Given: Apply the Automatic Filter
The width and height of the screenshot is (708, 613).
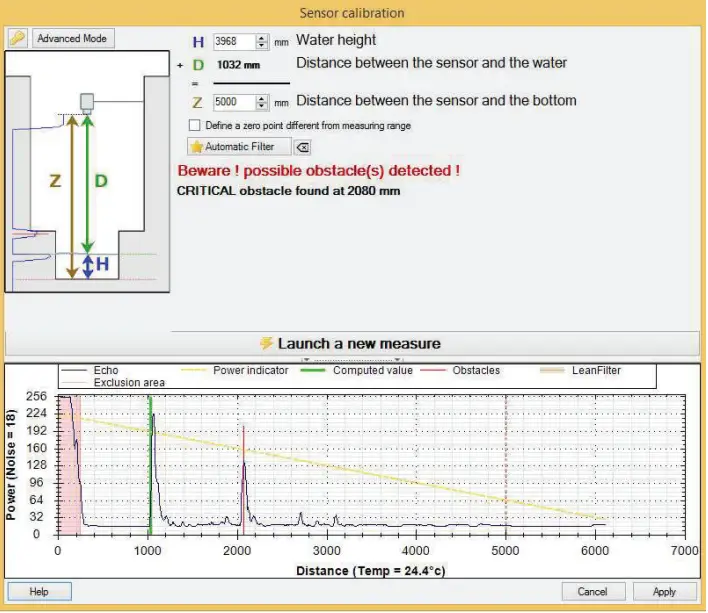Looking at the screenshot, I should [240, 147].
